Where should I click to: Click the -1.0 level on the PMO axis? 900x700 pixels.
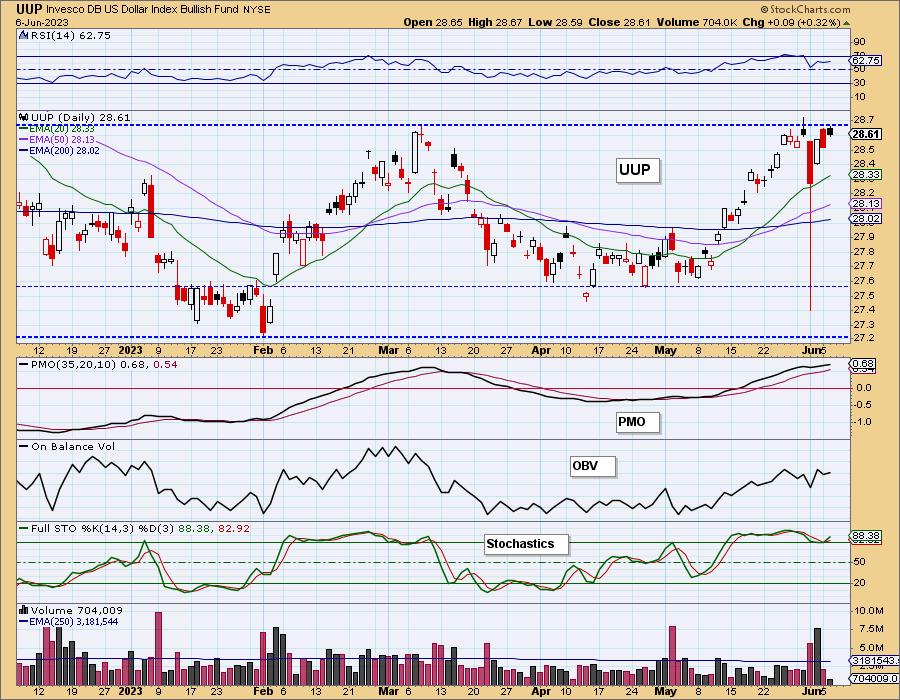[863, 422]
